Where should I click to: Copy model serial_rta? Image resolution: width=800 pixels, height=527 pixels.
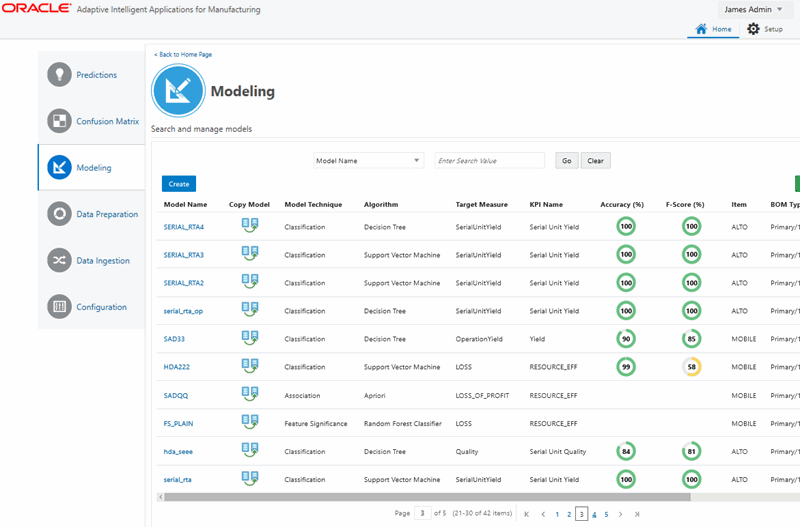[x=249, y=479]
